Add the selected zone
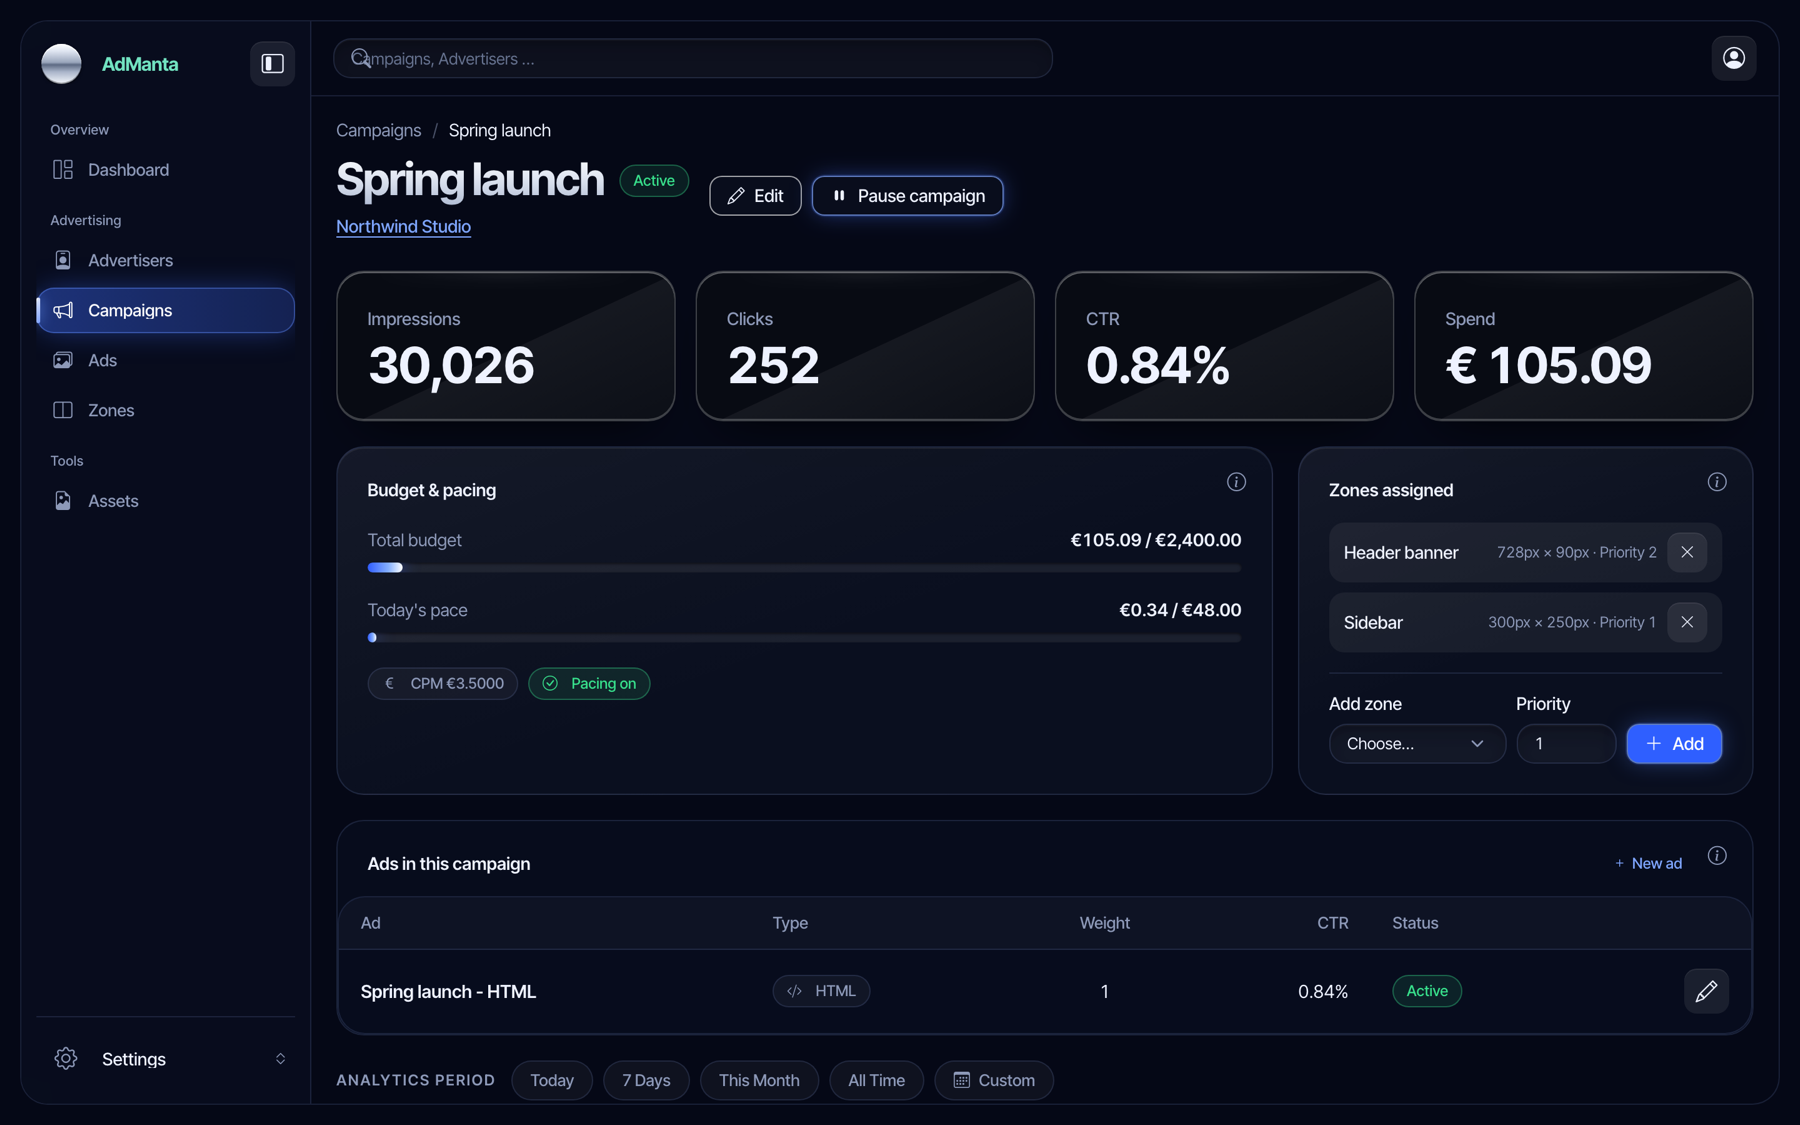 coord(1673,744)
